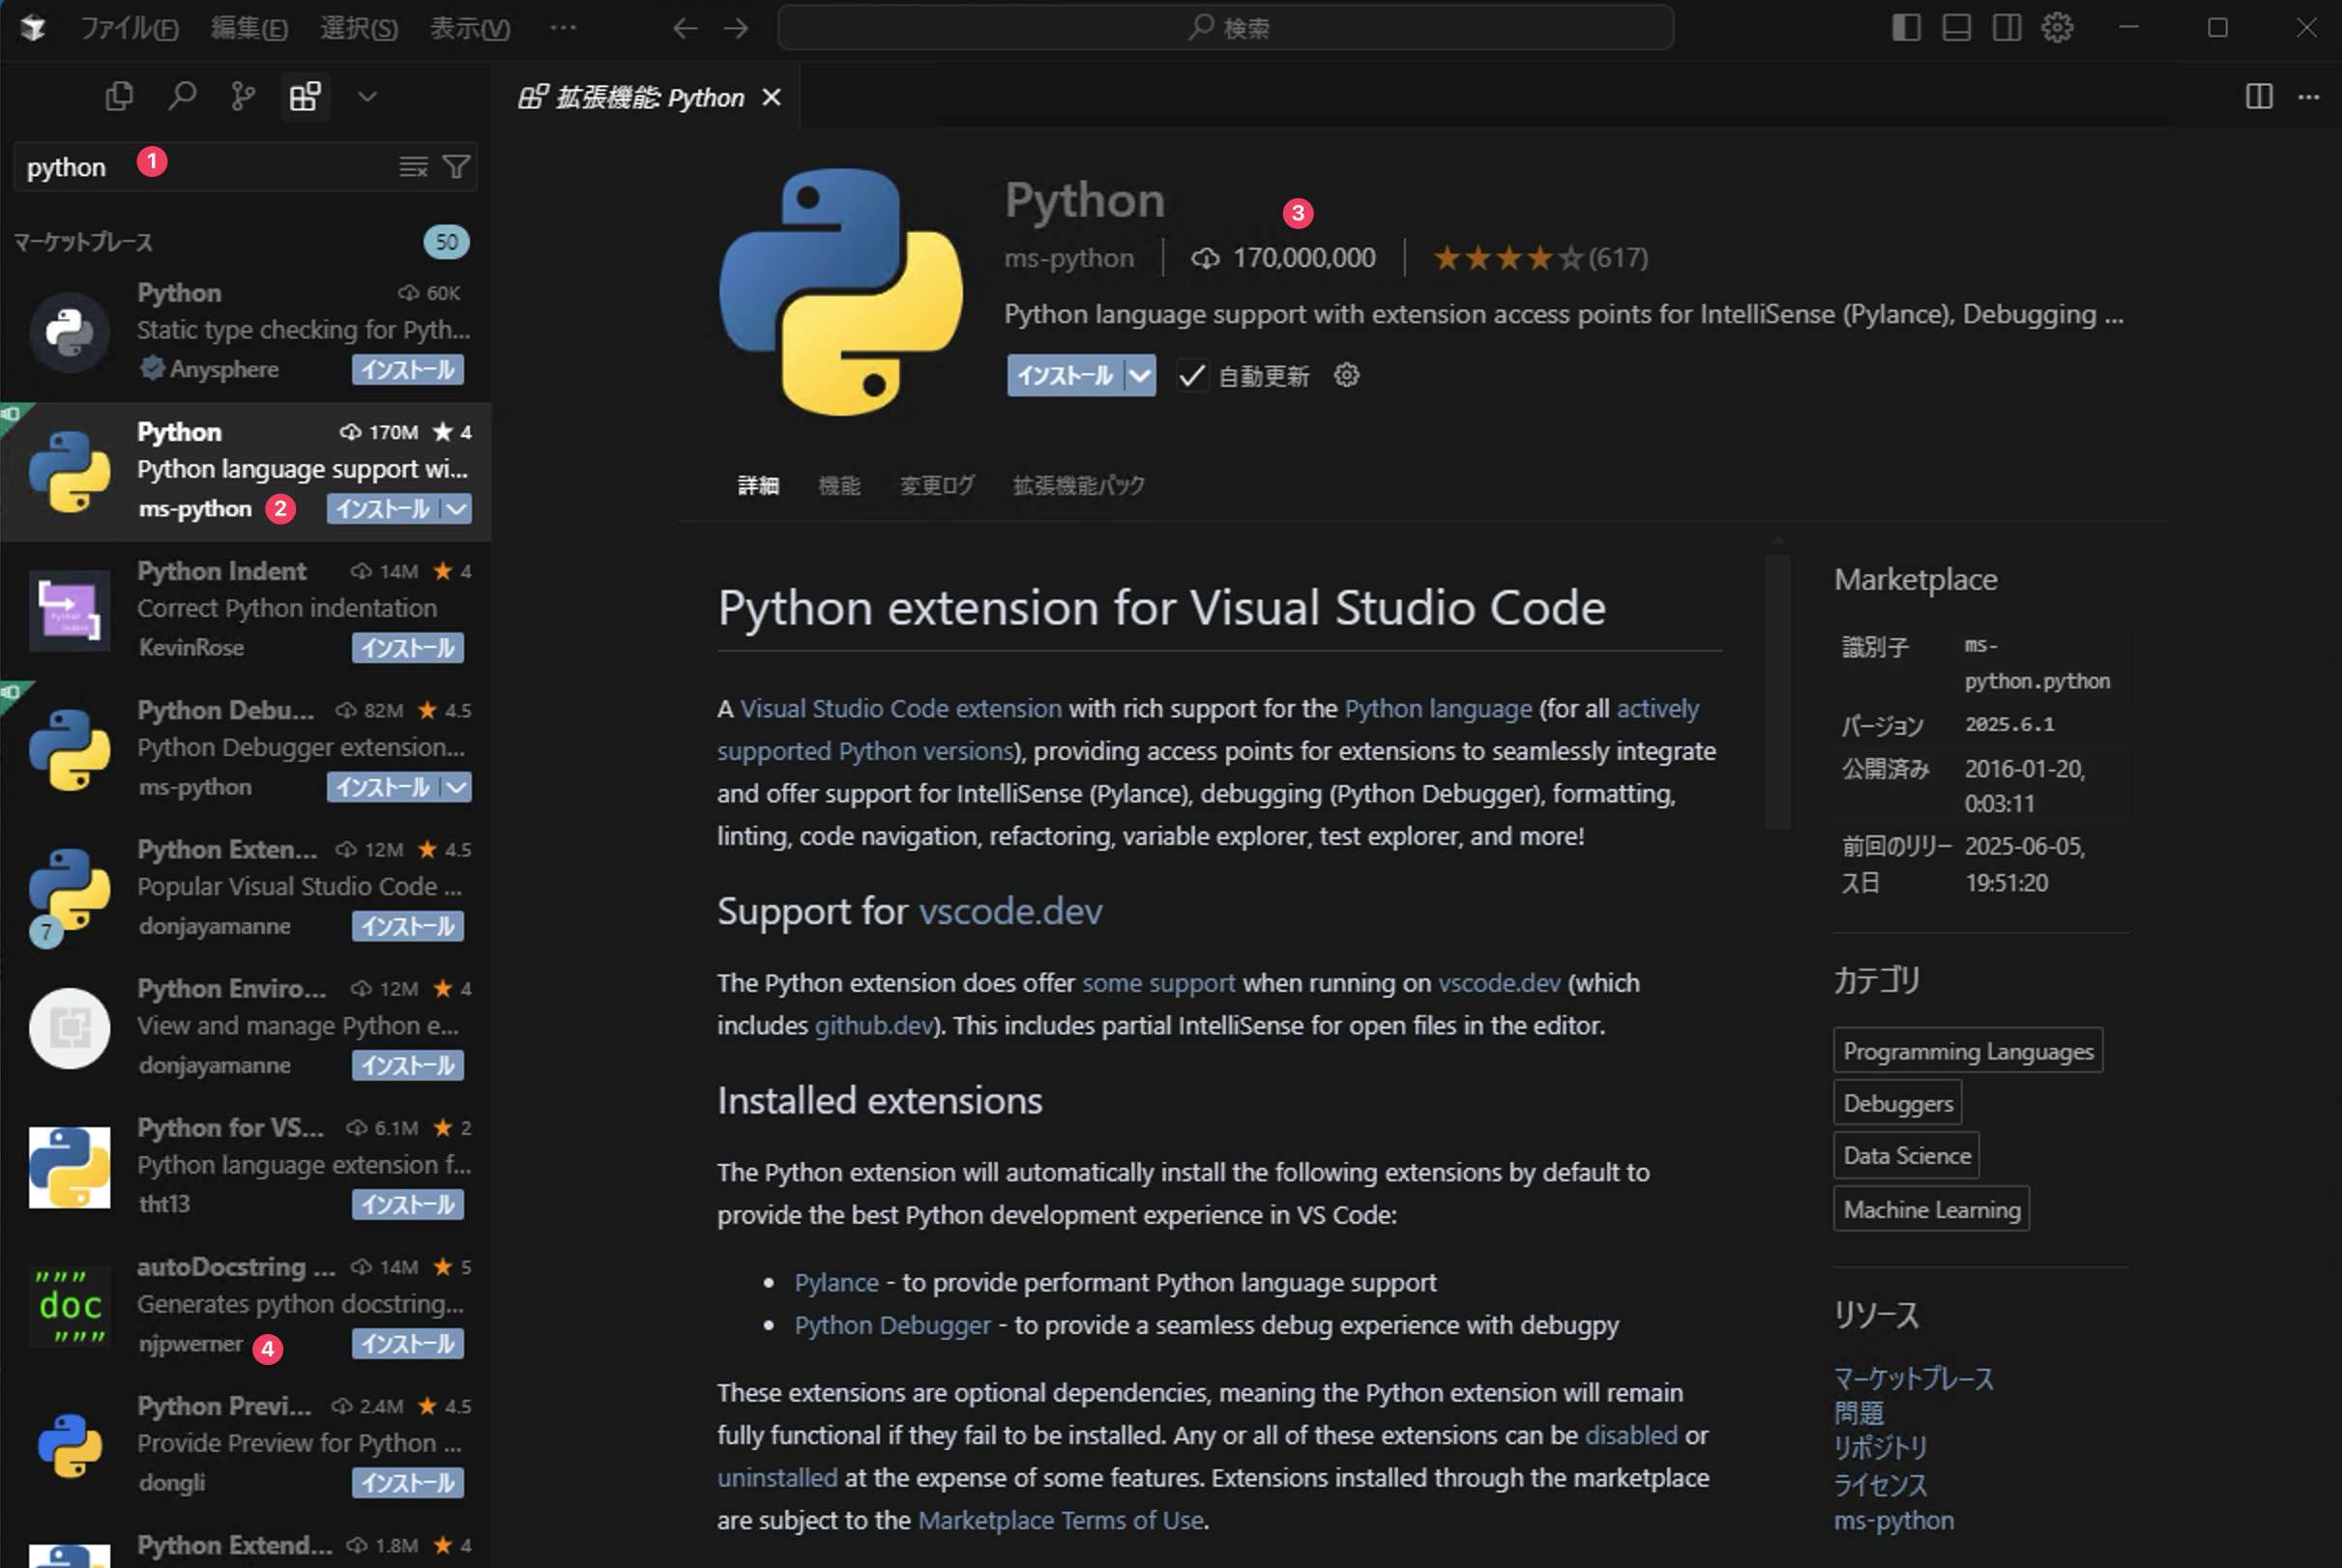Split the editor to the right
Image resolution: width=2342 pixels, height=1568 pixels.
2259,96
